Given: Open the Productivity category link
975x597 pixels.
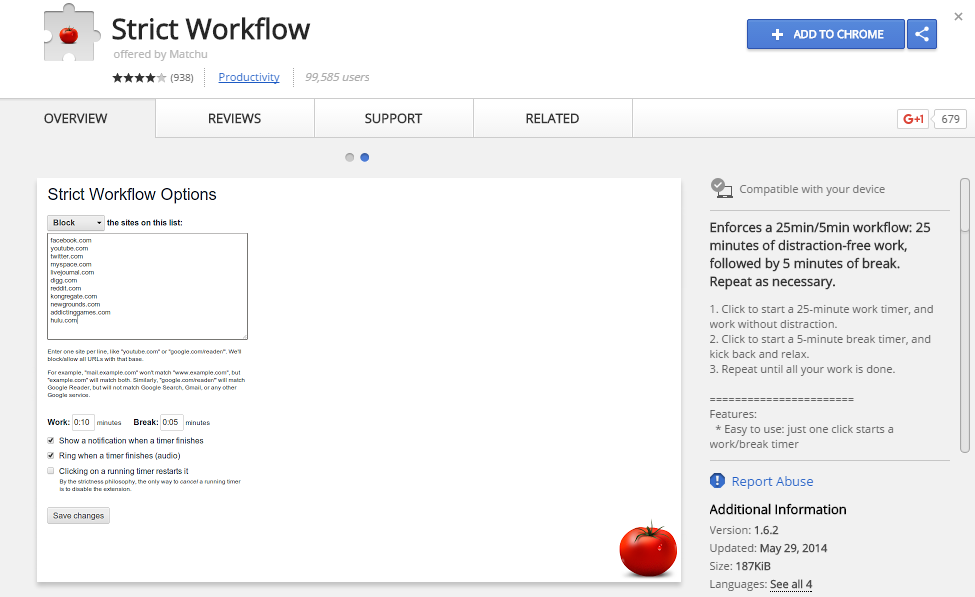Looking at the screenshot, I should coord(249,77).
